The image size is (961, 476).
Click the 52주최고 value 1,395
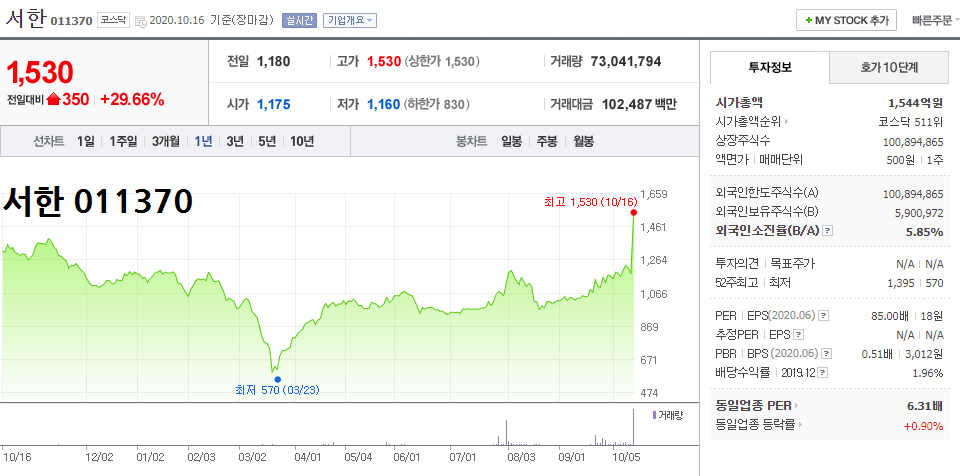click(900, 283)
